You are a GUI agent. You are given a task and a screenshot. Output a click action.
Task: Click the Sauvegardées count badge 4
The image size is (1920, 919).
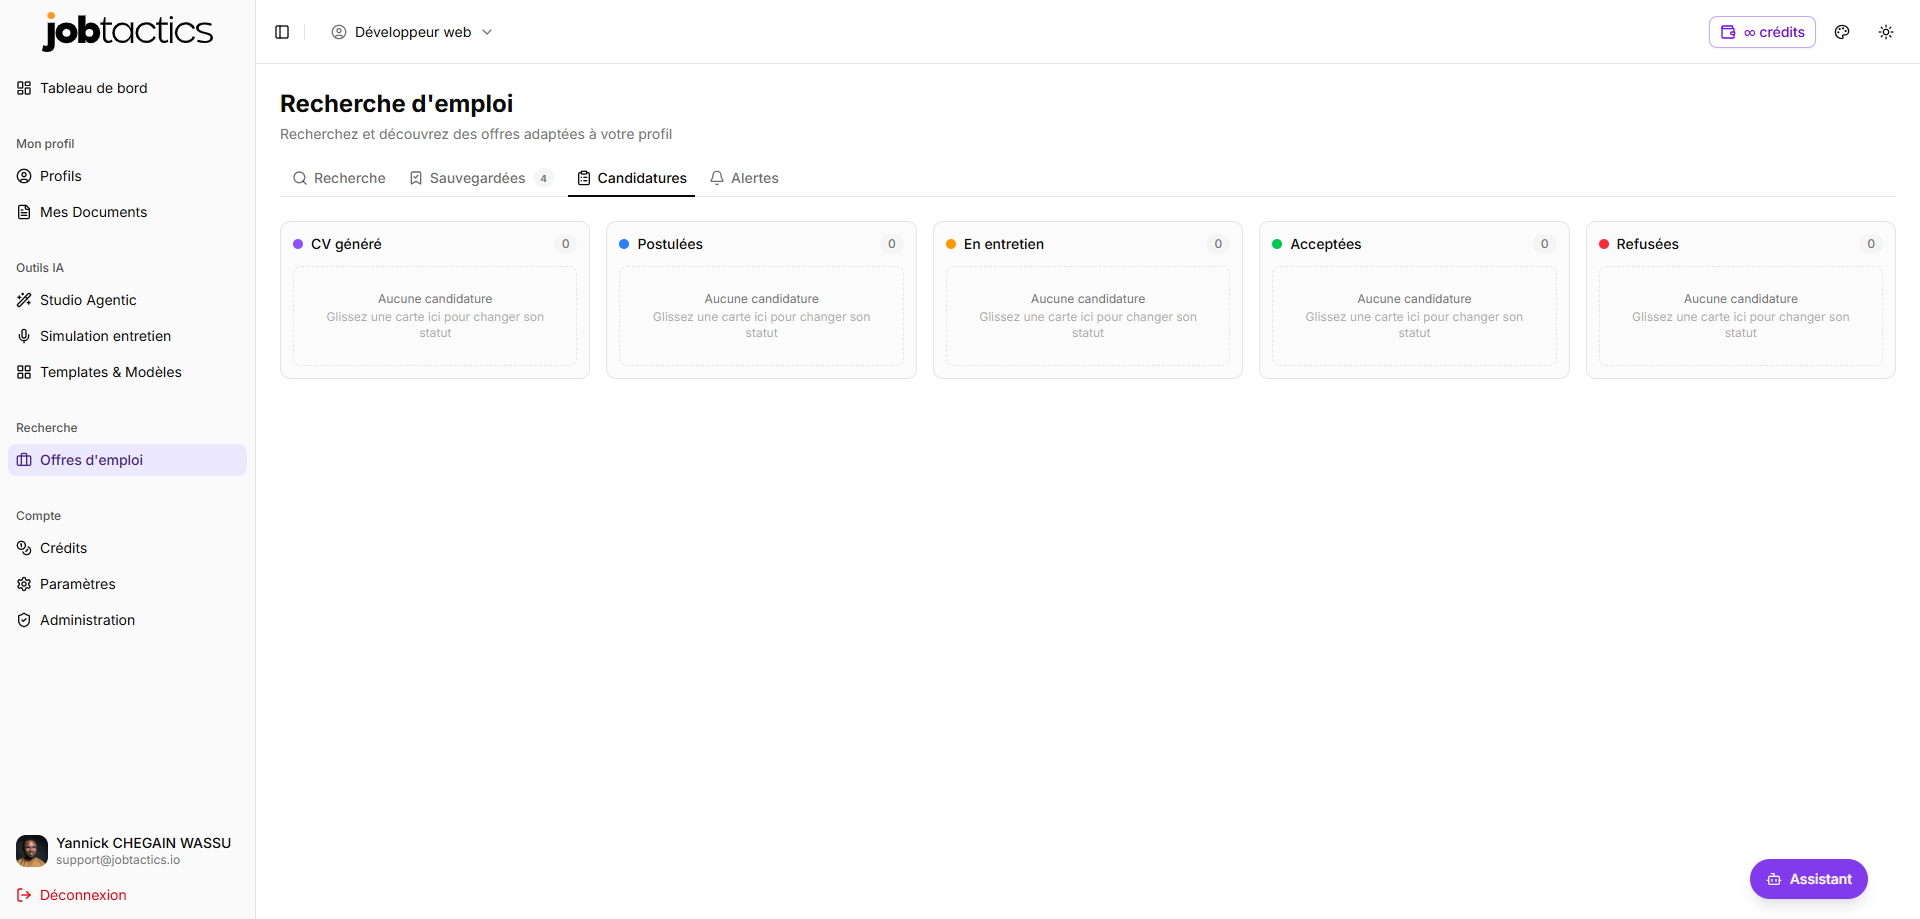(x=544, y=179)
